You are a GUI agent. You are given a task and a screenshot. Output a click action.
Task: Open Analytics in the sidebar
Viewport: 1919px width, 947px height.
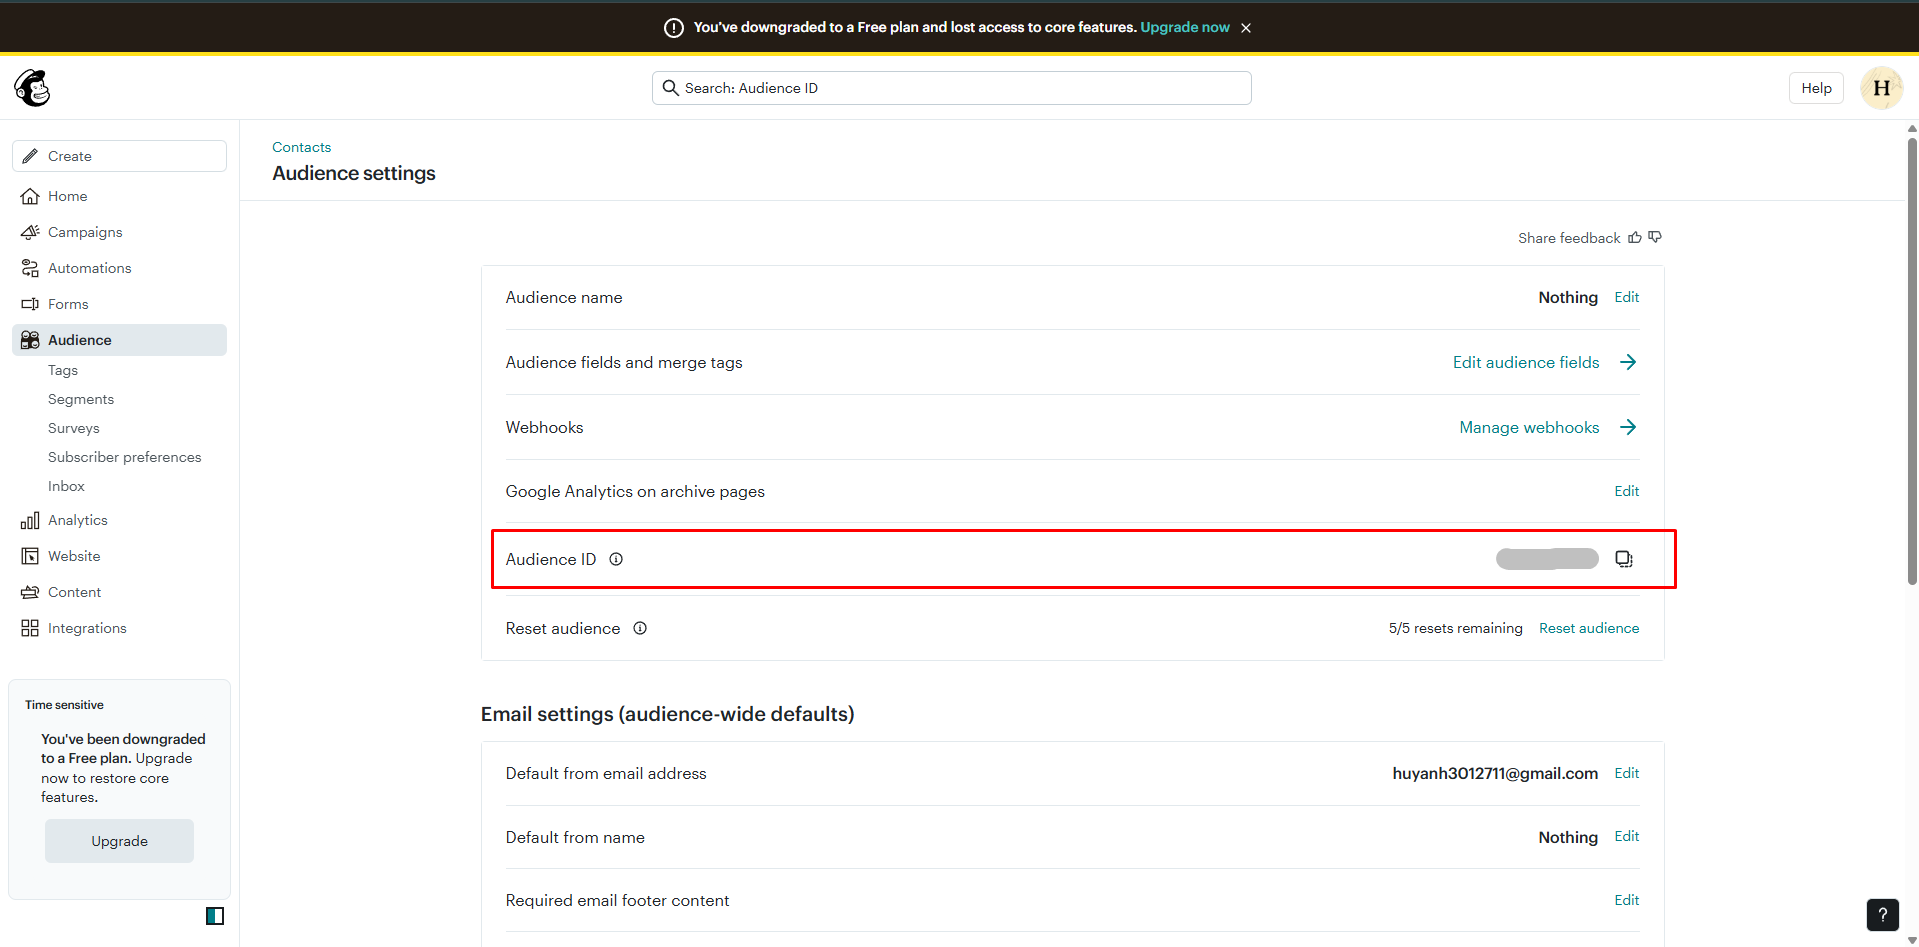[119, 520]
